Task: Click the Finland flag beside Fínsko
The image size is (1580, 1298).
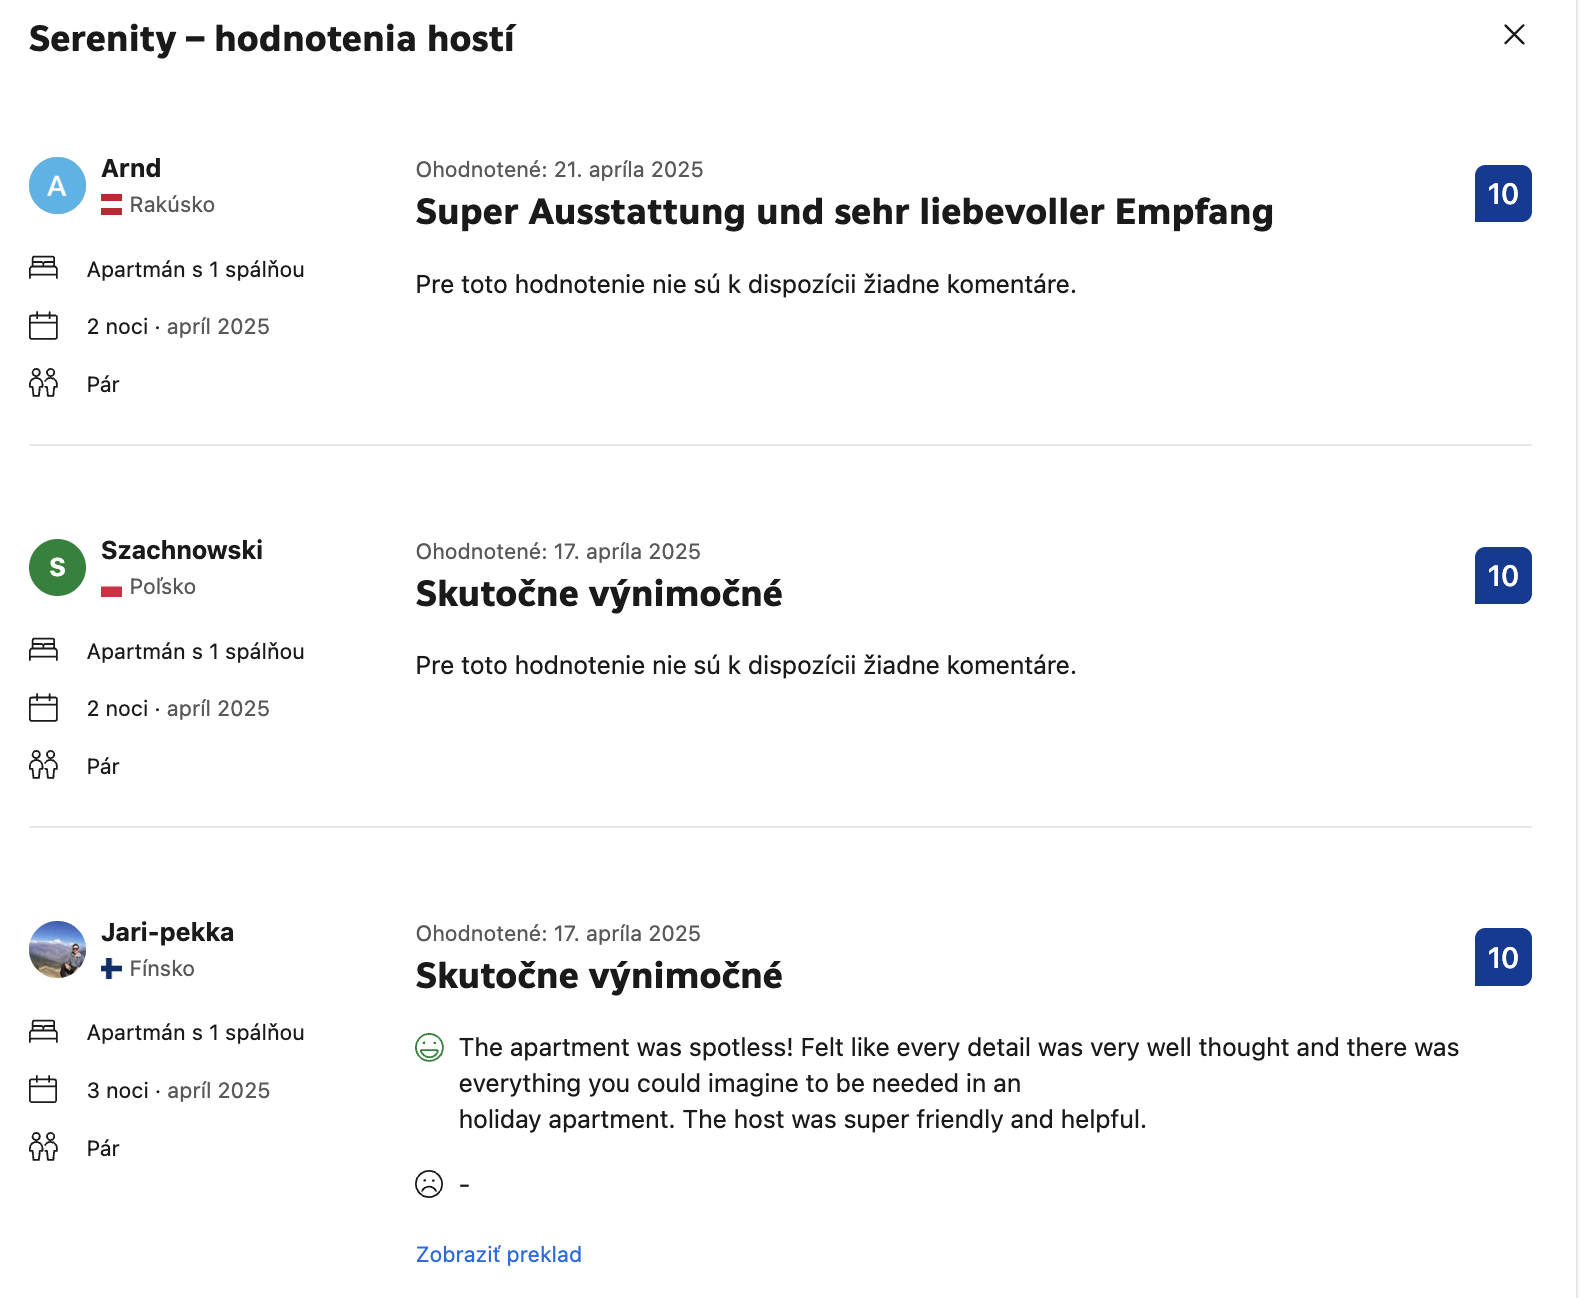Action: [x=112, y=969]
